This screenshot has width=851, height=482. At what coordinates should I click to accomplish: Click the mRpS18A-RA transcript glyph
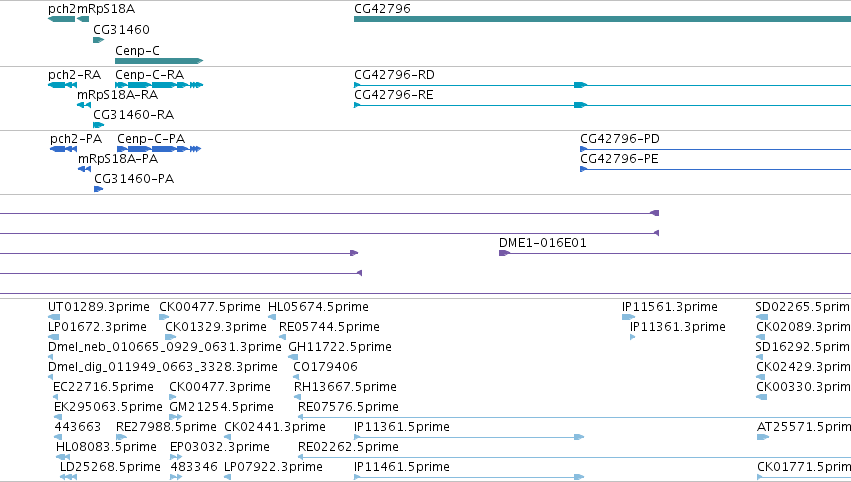point(84,105)
